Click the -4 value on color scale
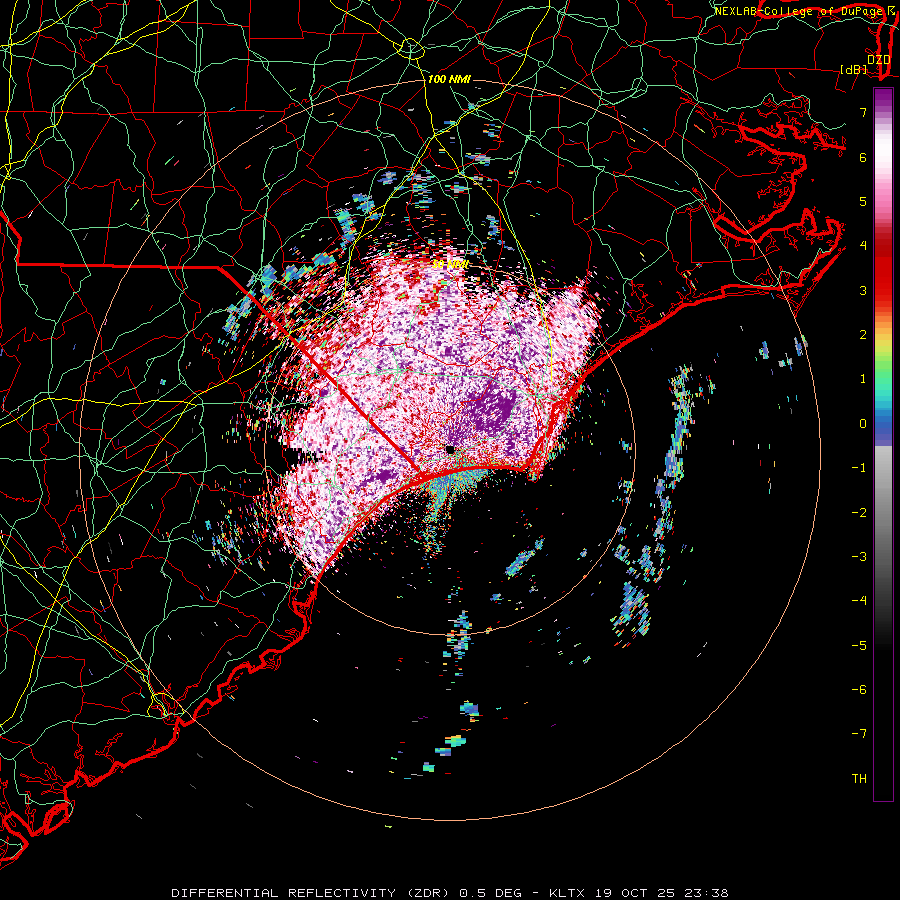Screen dimensions: 900x900 pyautogui.click(x=859, y=601)
